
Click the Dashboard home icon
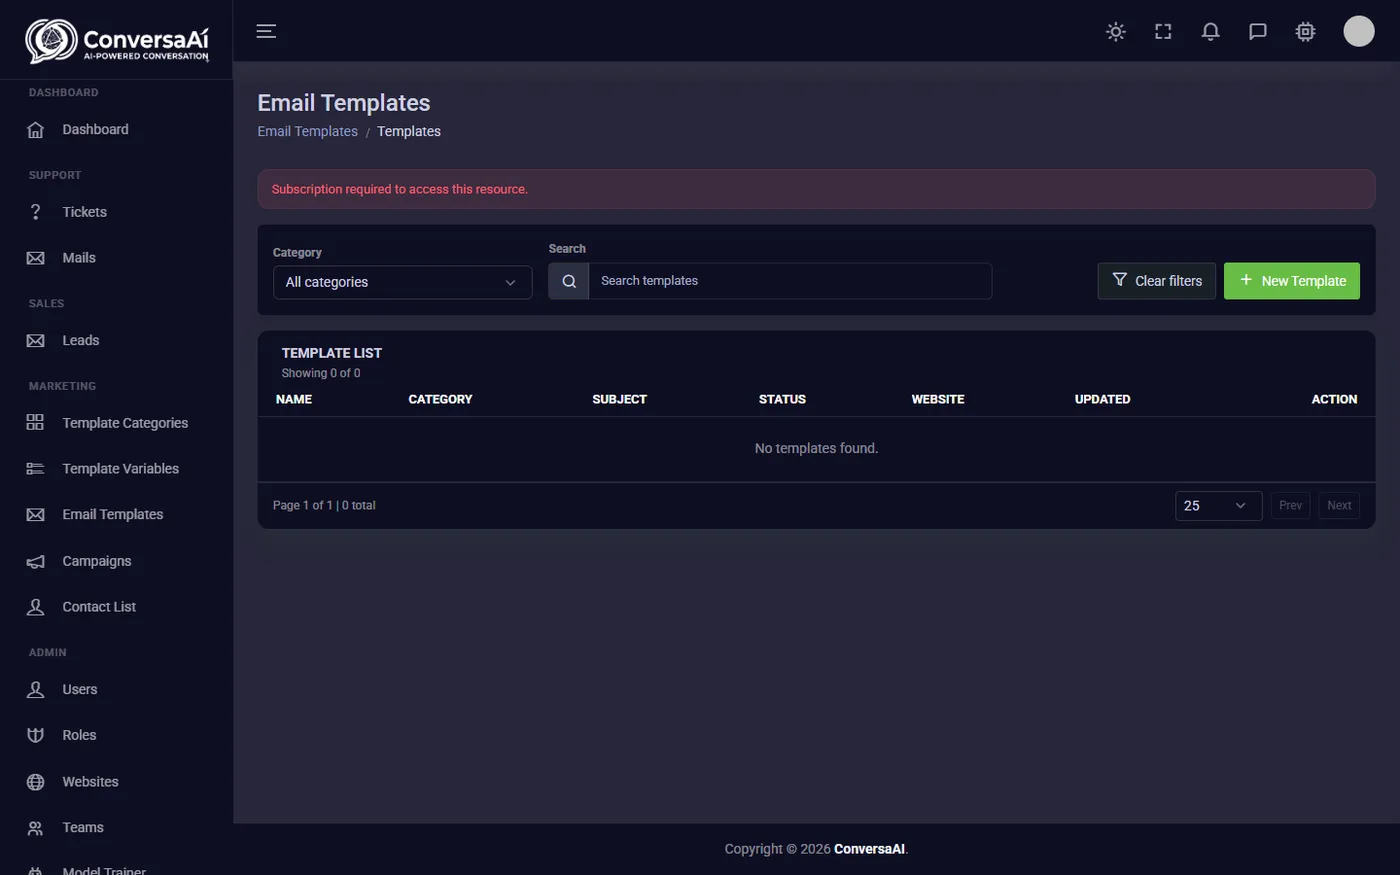pos(35,130)
